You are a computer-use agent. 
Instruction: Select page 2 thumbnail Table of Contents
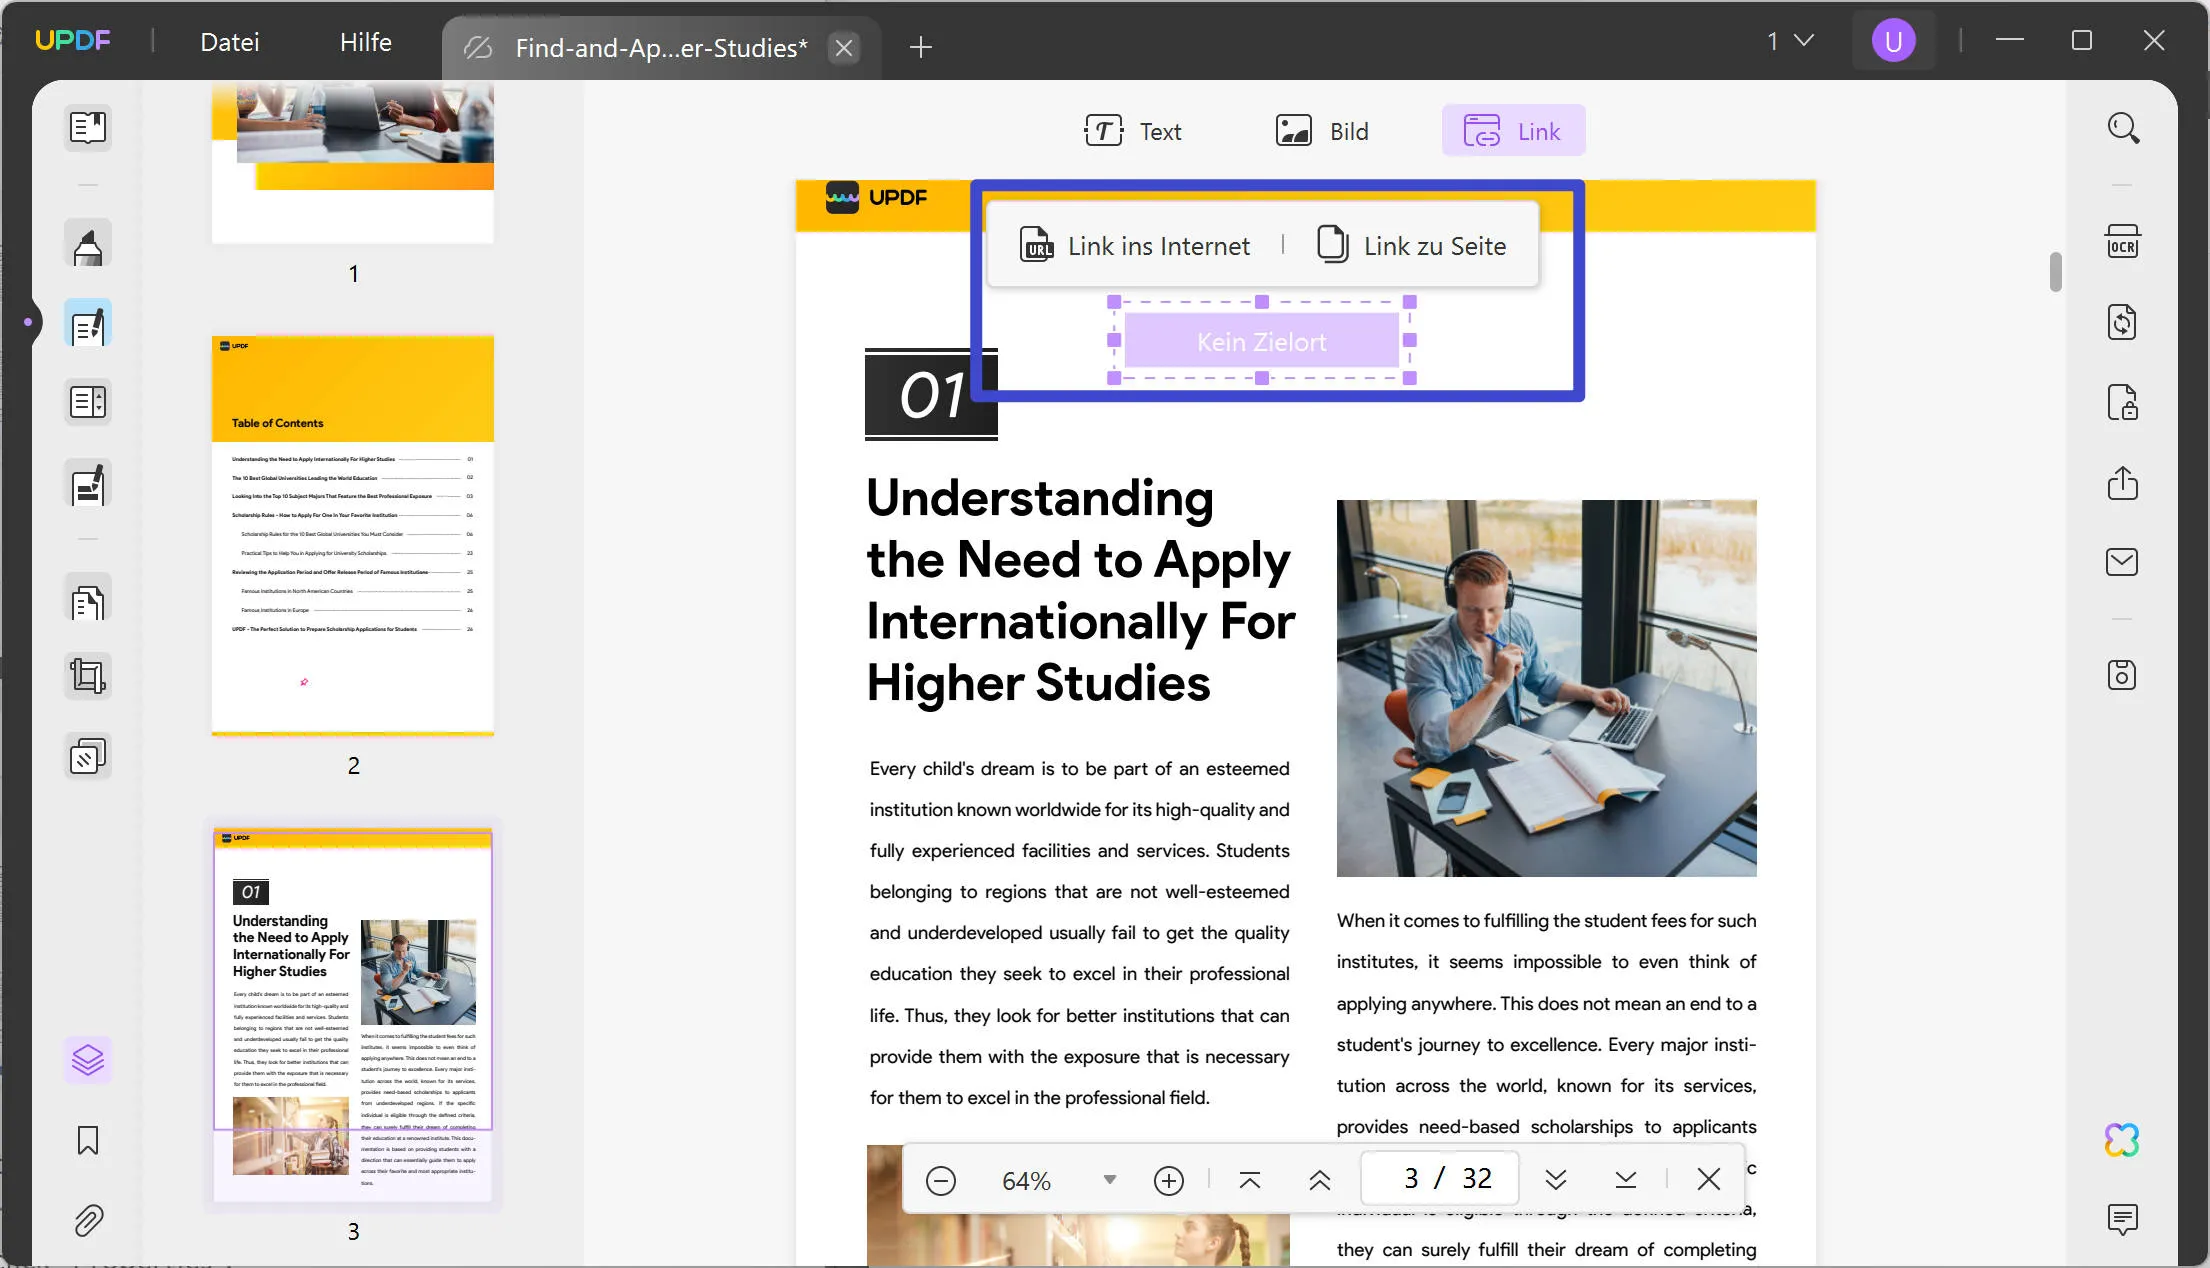pyautogui.click(x=353, y=535)
